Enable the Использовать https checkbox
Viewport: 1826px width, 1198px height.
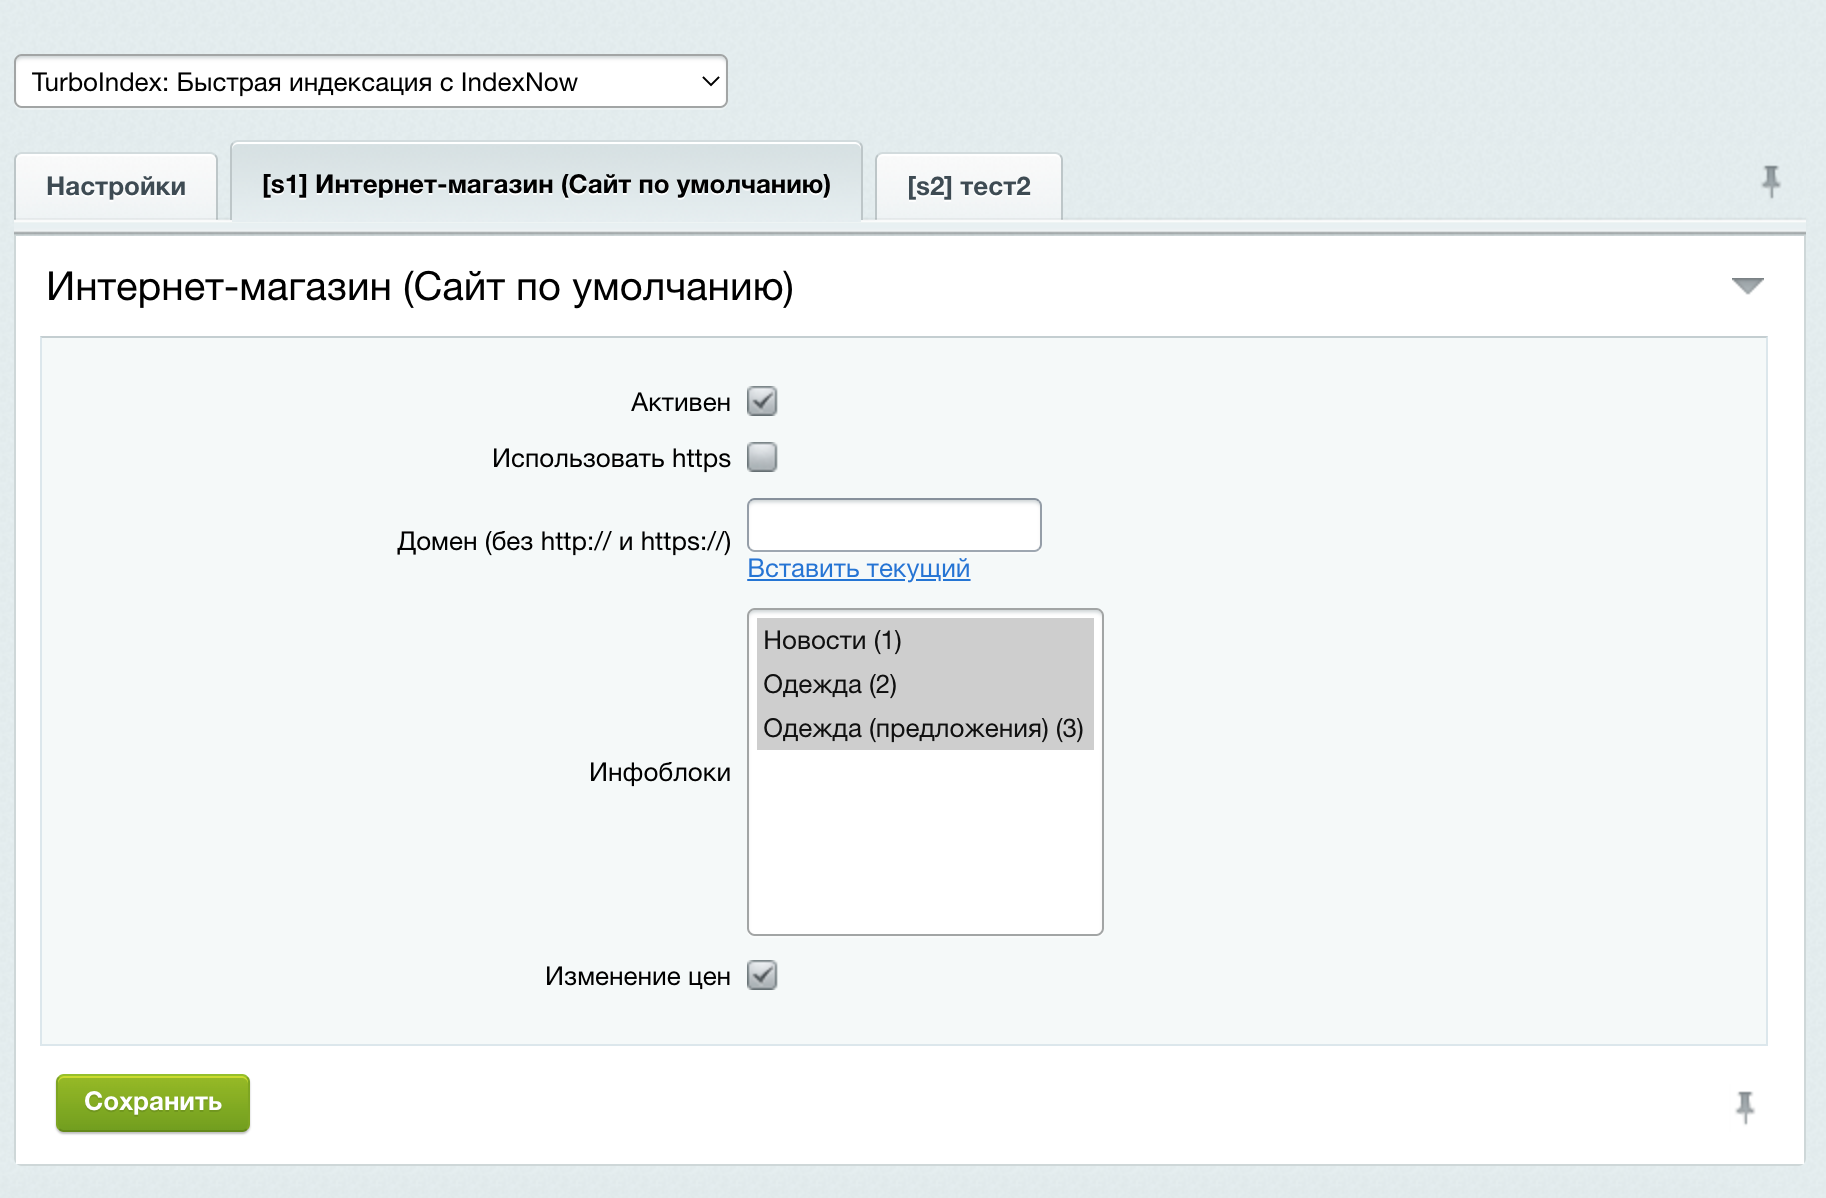[762, 458]
